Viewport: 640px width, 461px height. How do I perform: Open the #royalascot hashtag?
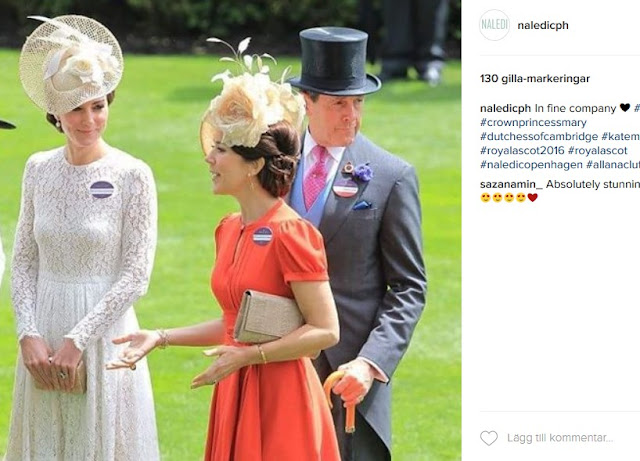tap(597, 150)
